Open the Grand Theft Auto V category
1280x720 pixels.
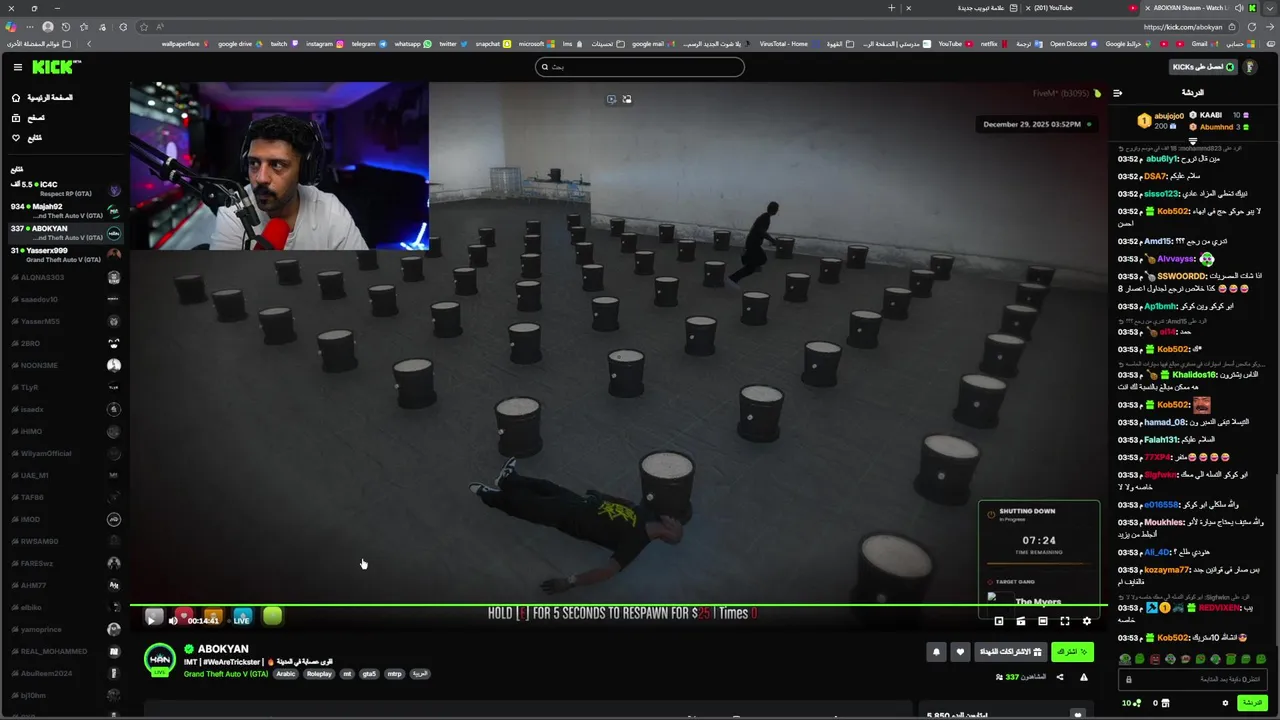226,674
